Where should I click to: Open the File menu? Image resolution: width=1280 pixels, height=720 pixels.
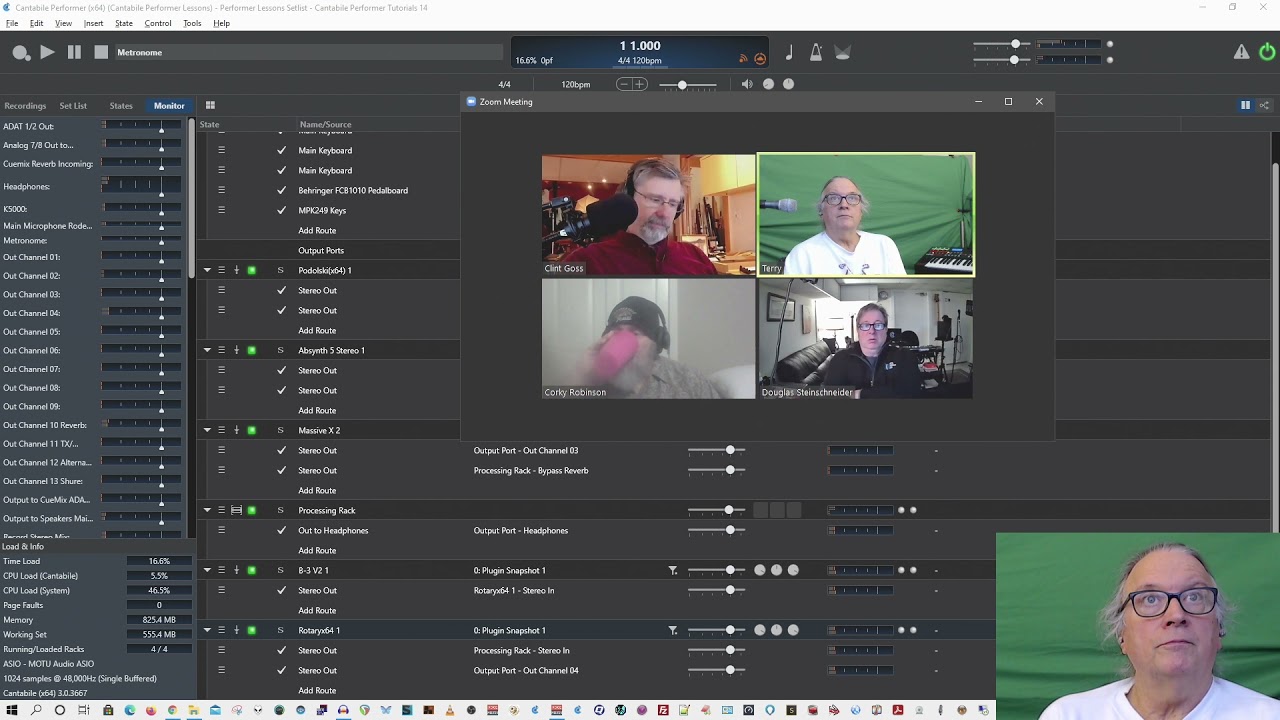(x=12, y=23)
